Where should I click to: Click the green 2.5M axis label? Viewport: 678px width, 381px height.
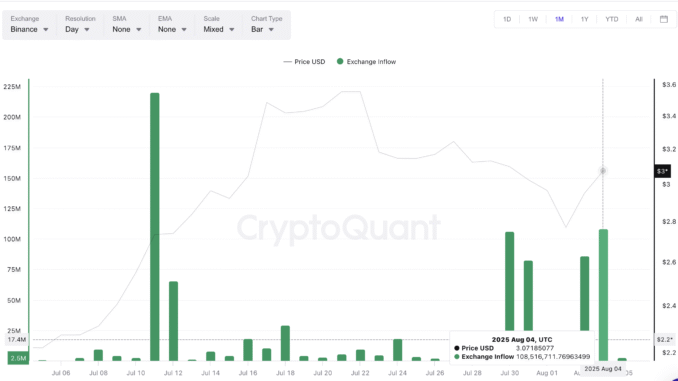click(18, 358)
